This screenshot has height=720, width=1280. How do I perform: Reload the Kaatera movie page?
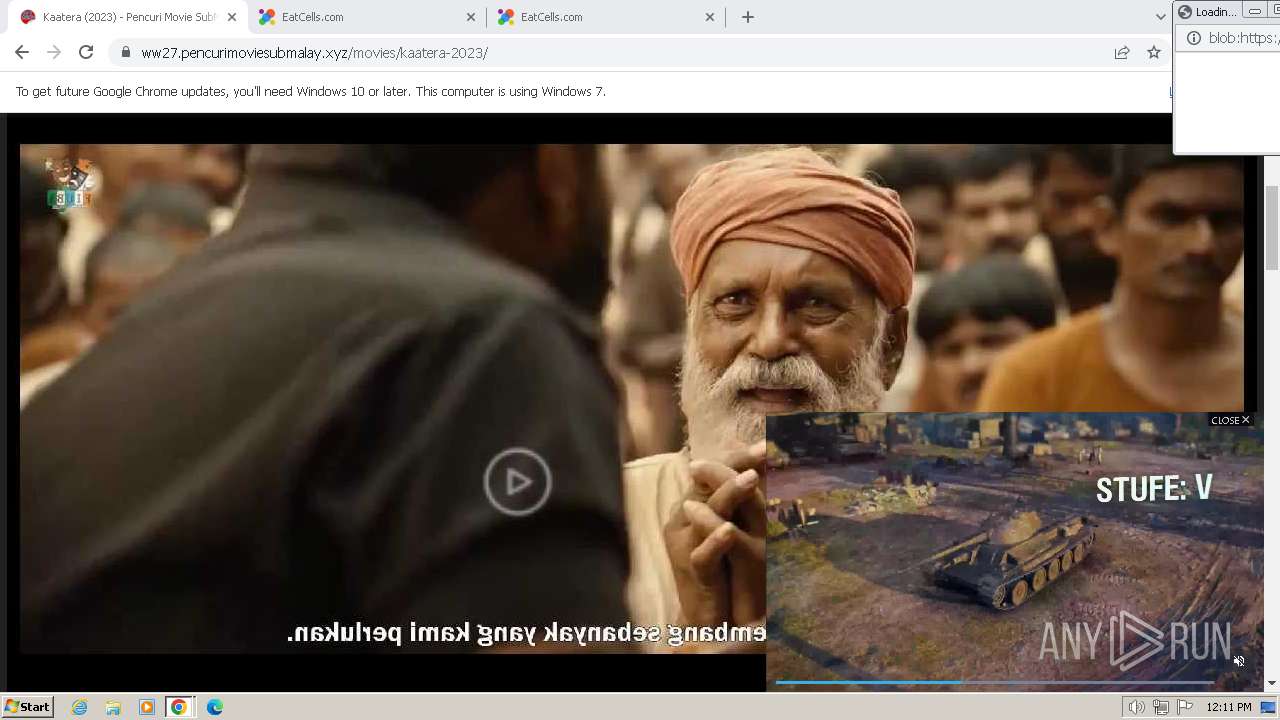point(86,52)
